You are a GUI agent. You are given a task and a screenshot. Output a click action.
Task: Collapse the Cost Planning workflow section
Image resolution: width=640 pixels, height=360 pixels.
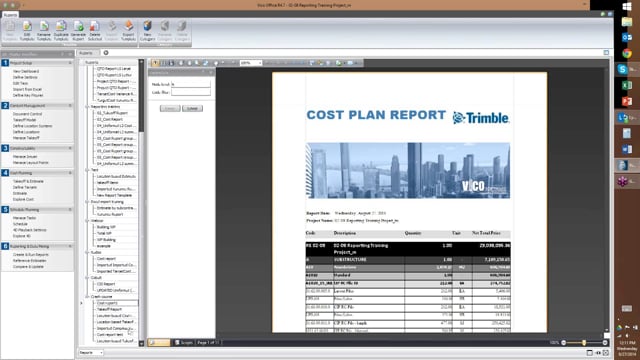70,173
